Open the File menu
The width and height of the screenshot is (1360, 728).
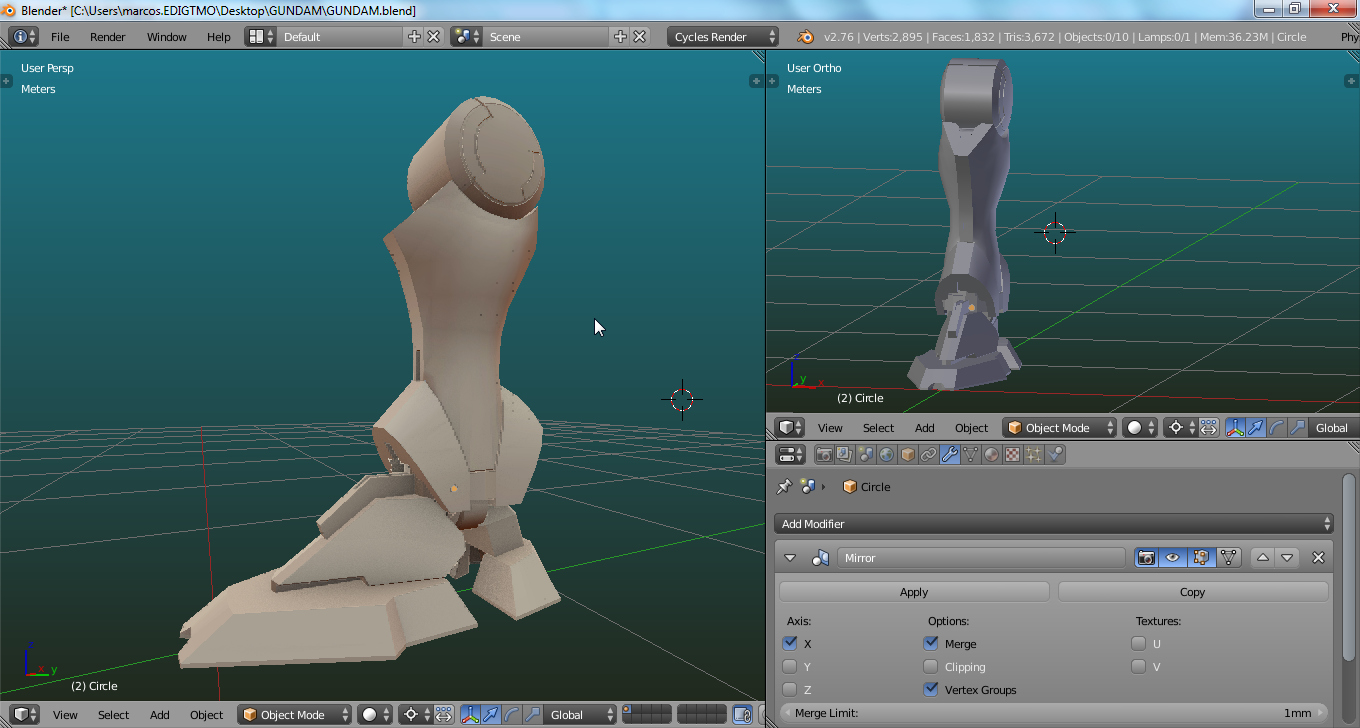tap(60, 37)
